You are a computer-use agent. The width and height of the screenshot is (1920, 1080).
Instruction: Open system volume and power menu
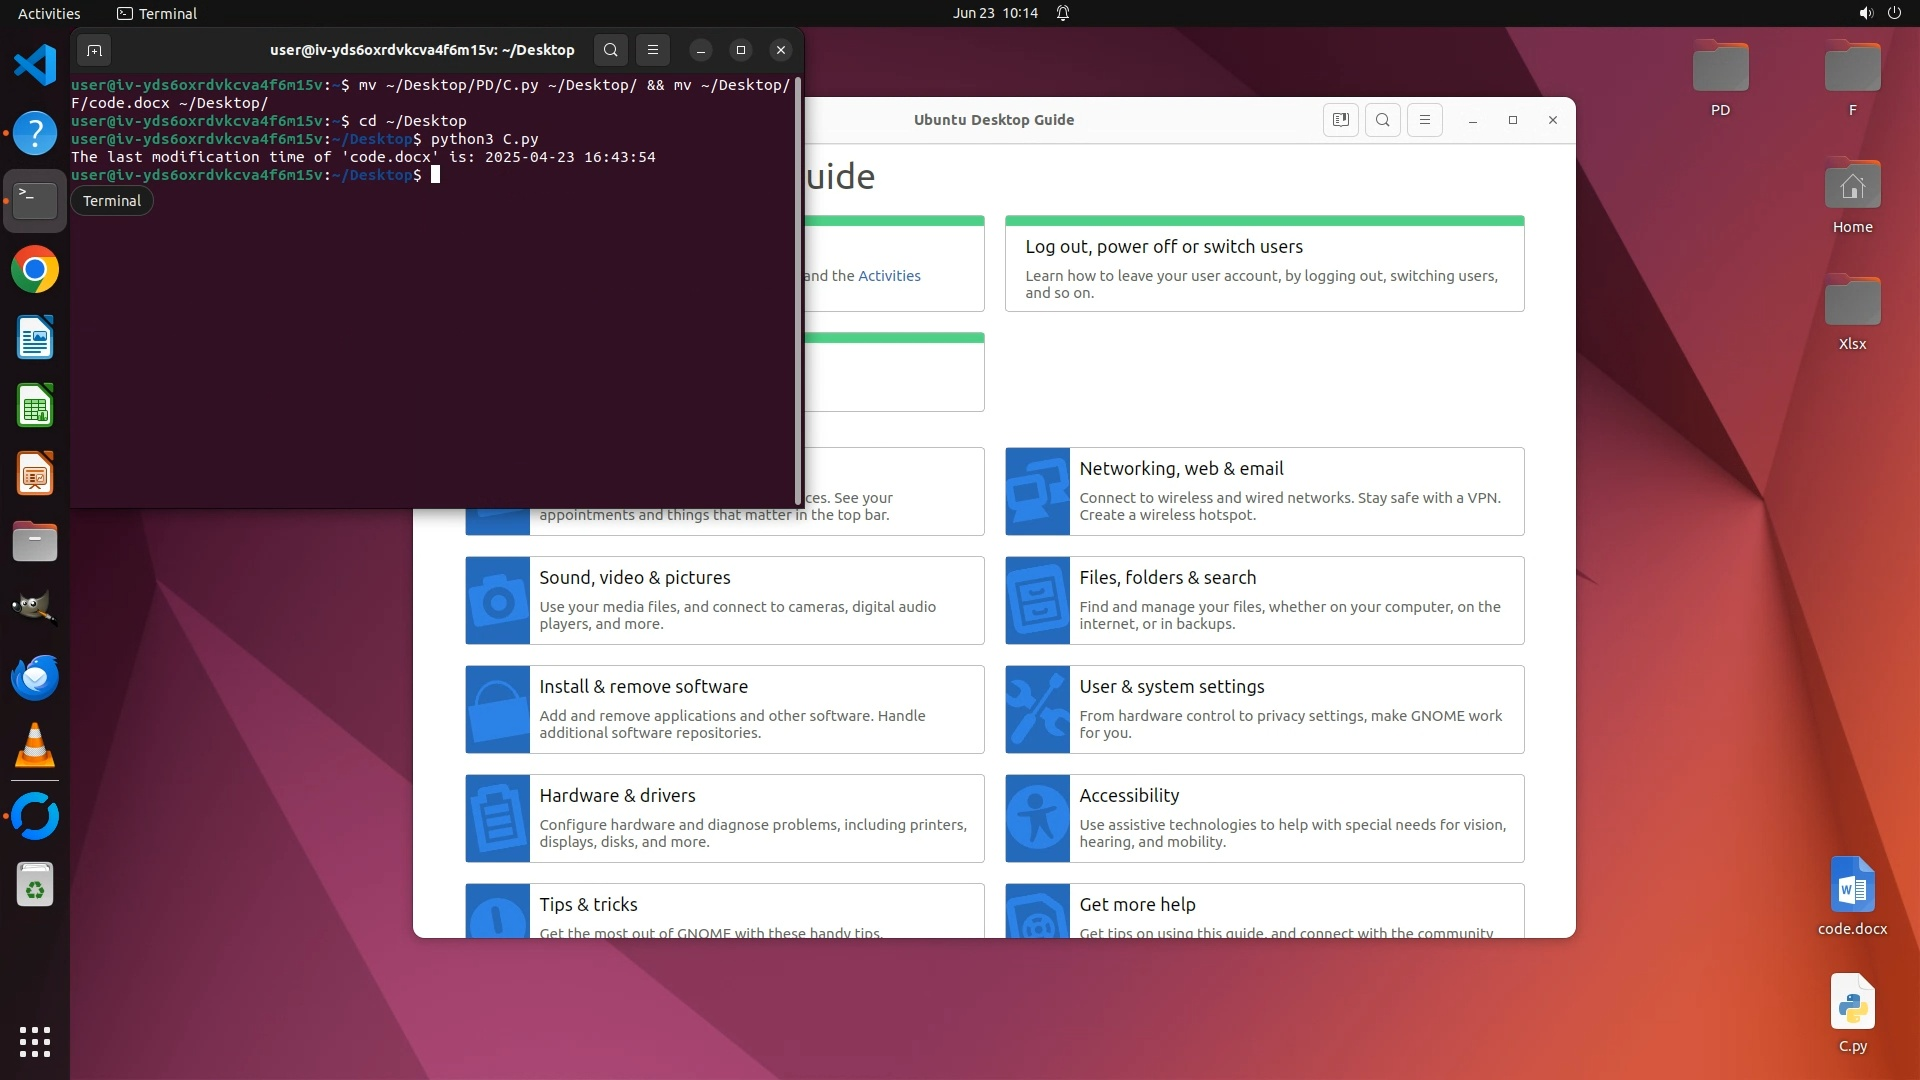1879,13
